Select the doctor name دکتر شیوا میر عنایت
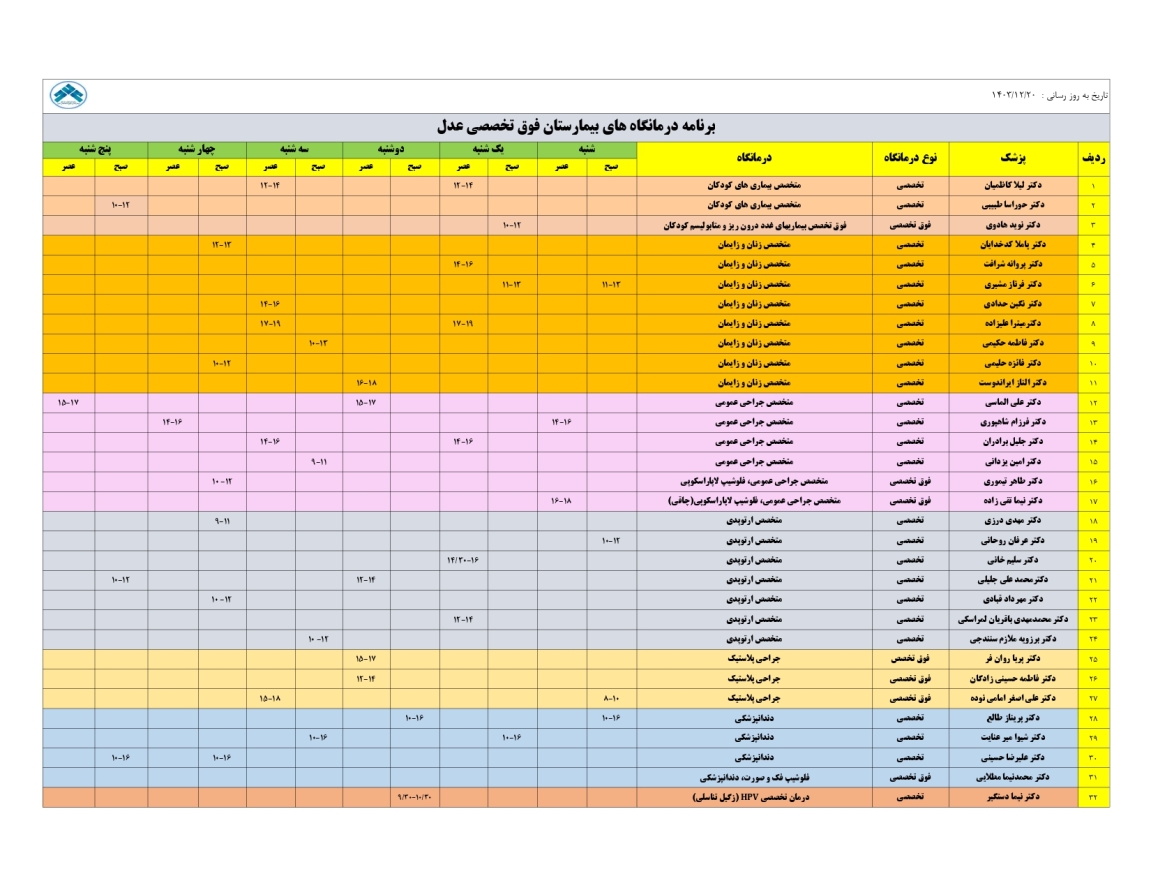This screenshot has width=1151, height=890. pos(1013,737)
